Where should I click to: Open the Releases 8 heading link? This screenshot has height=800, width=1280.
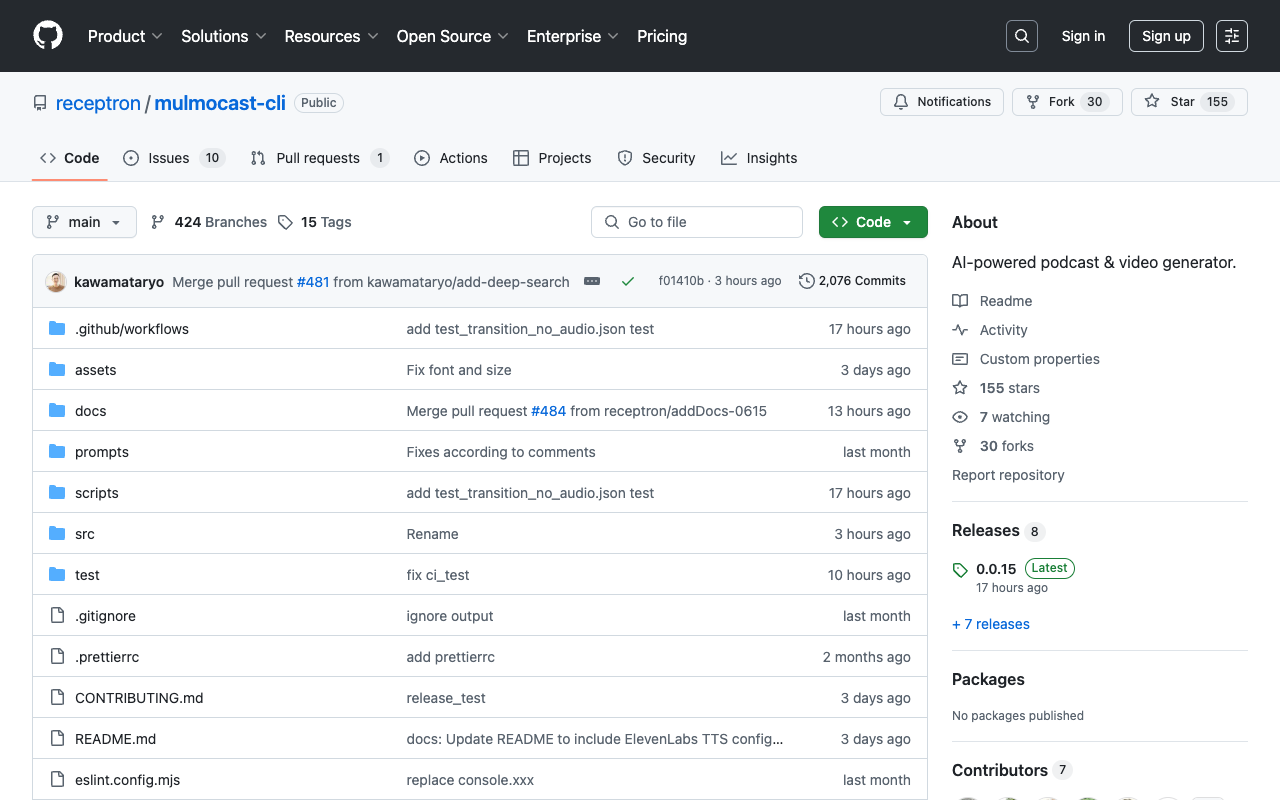[998, 531]
